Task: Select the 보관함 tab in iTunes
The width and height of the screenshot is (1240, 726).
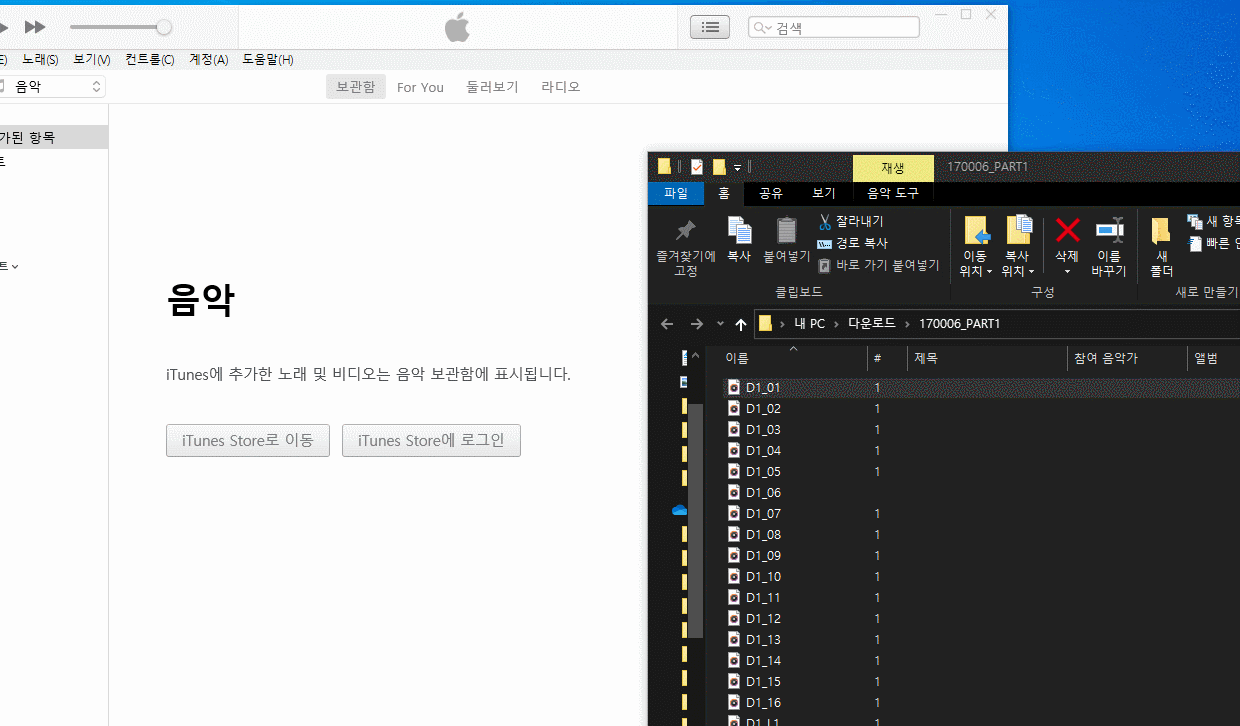Action: [x=355, y=87]
